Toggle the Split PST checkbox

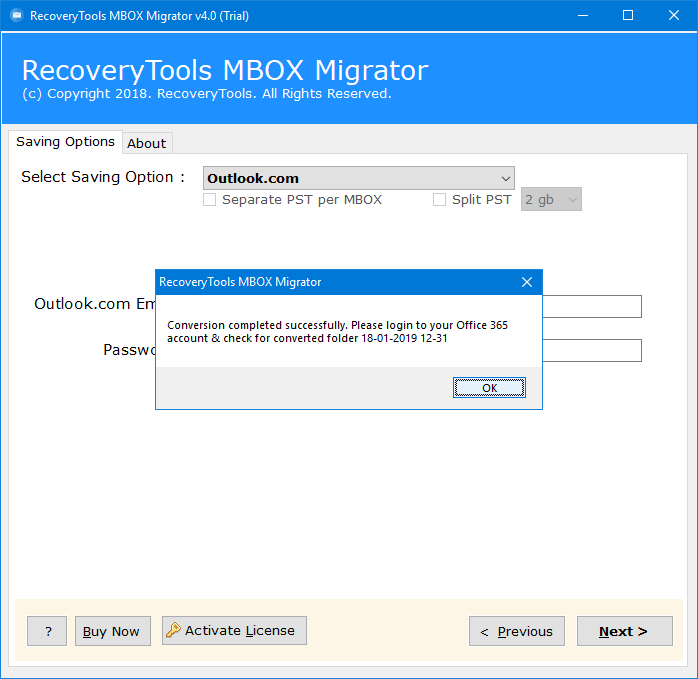(x=439, y=199)
